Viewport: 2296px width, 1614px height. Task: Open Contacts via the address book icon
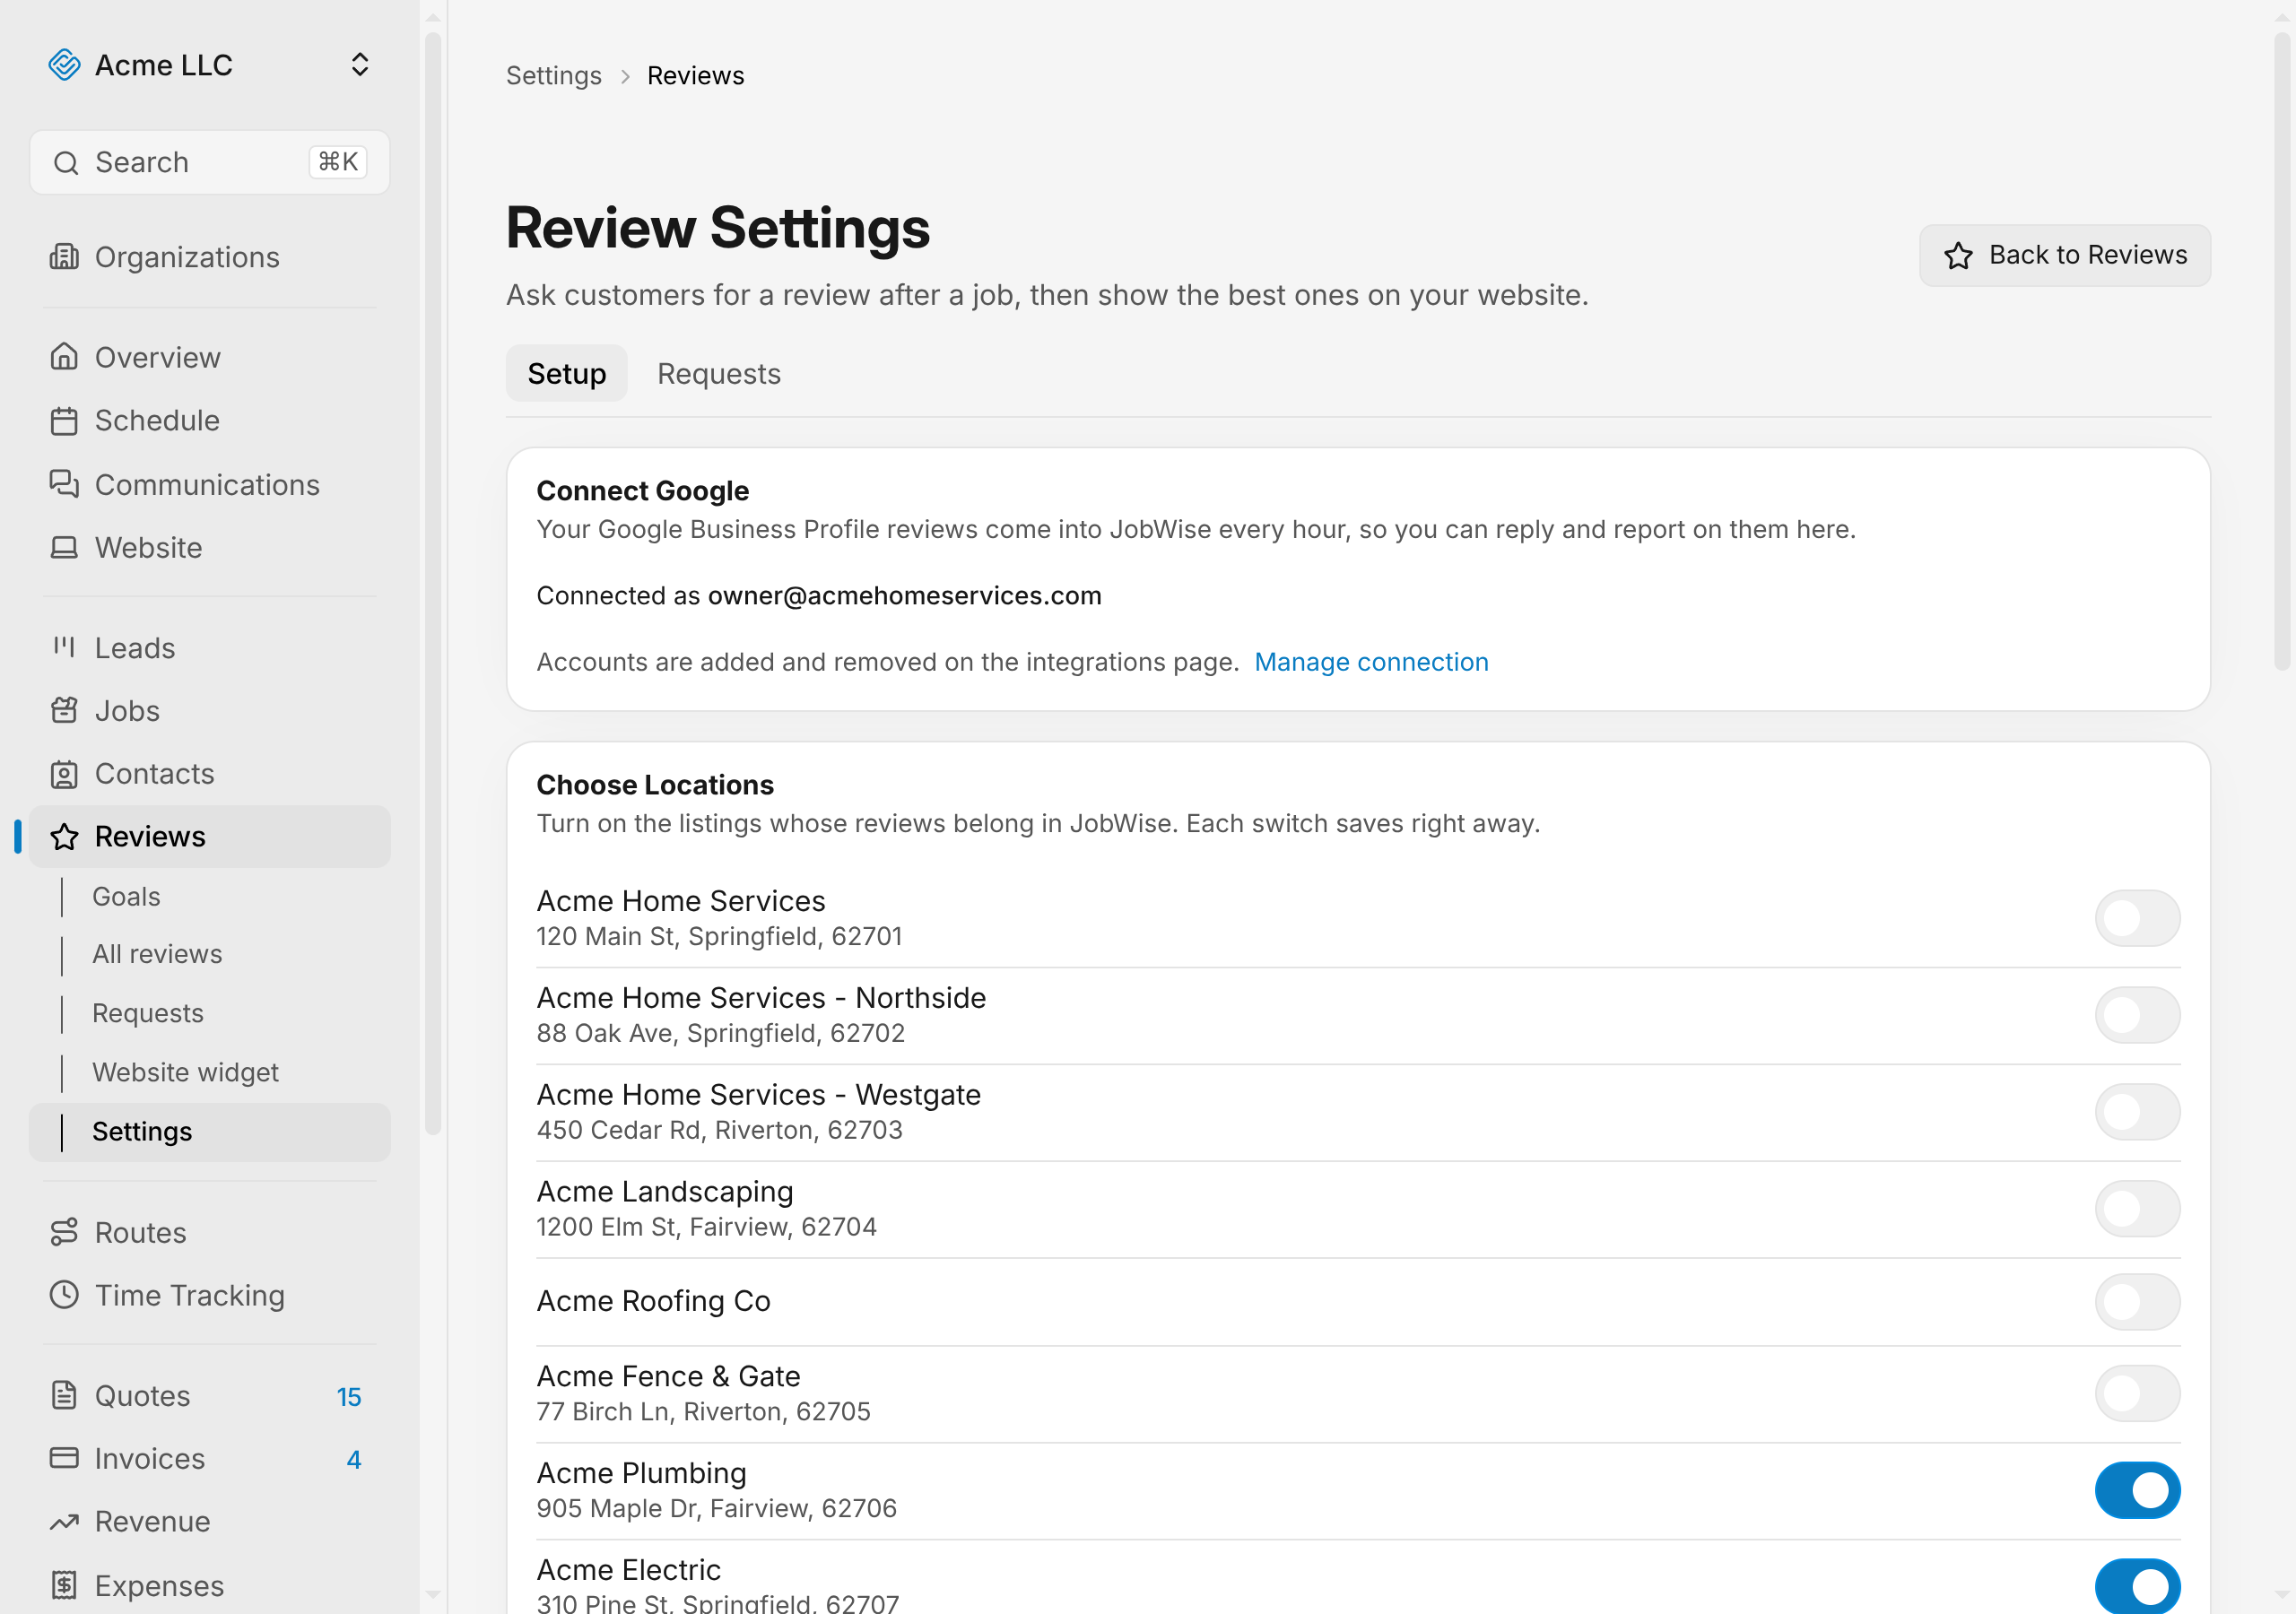64,773
